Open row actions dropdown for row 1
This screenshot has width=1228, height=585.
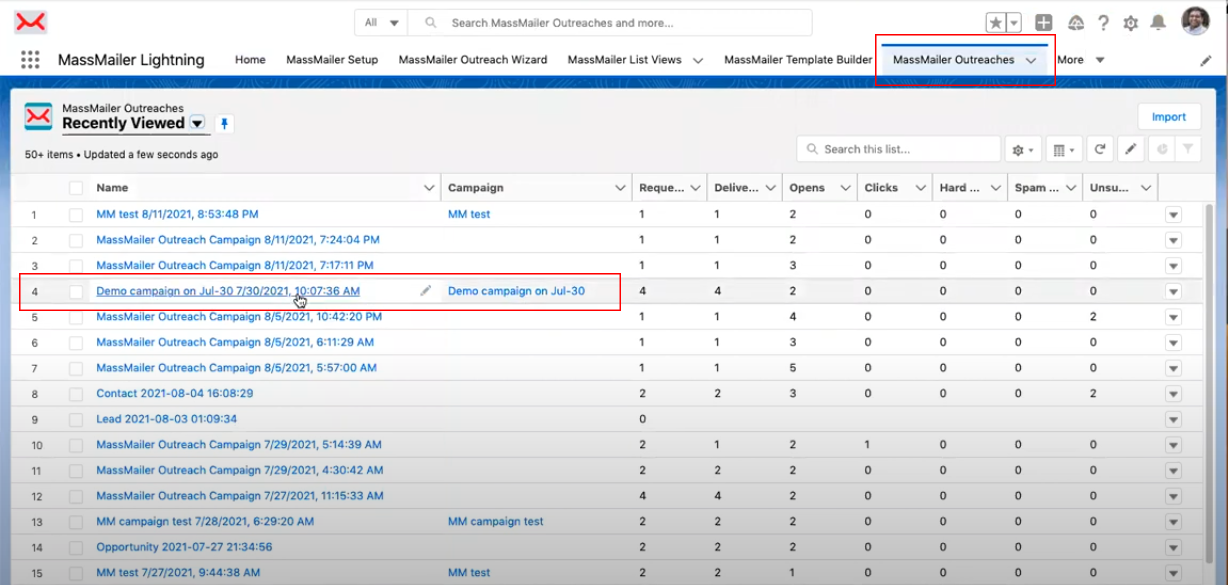[1173, 215]
